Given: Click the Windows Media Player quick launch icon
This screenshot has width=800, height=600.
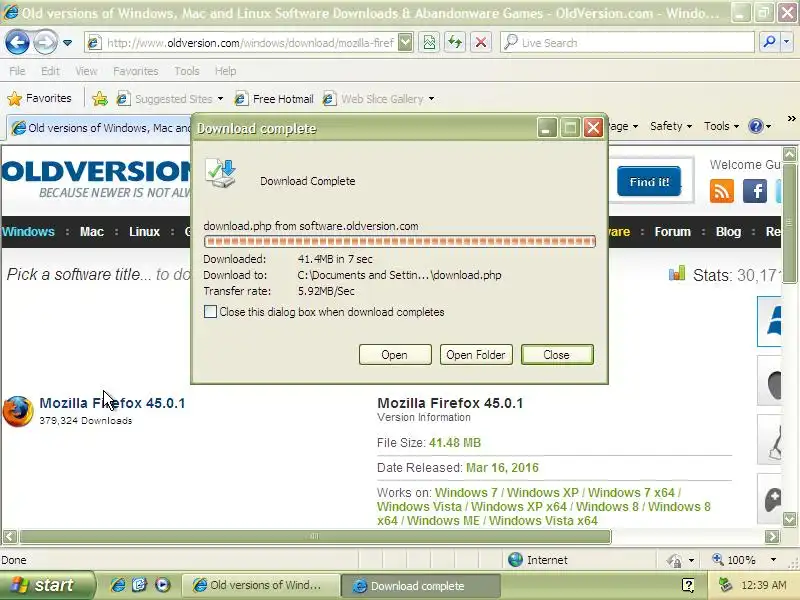Looking at the screenshot, I should click(162, 585).
